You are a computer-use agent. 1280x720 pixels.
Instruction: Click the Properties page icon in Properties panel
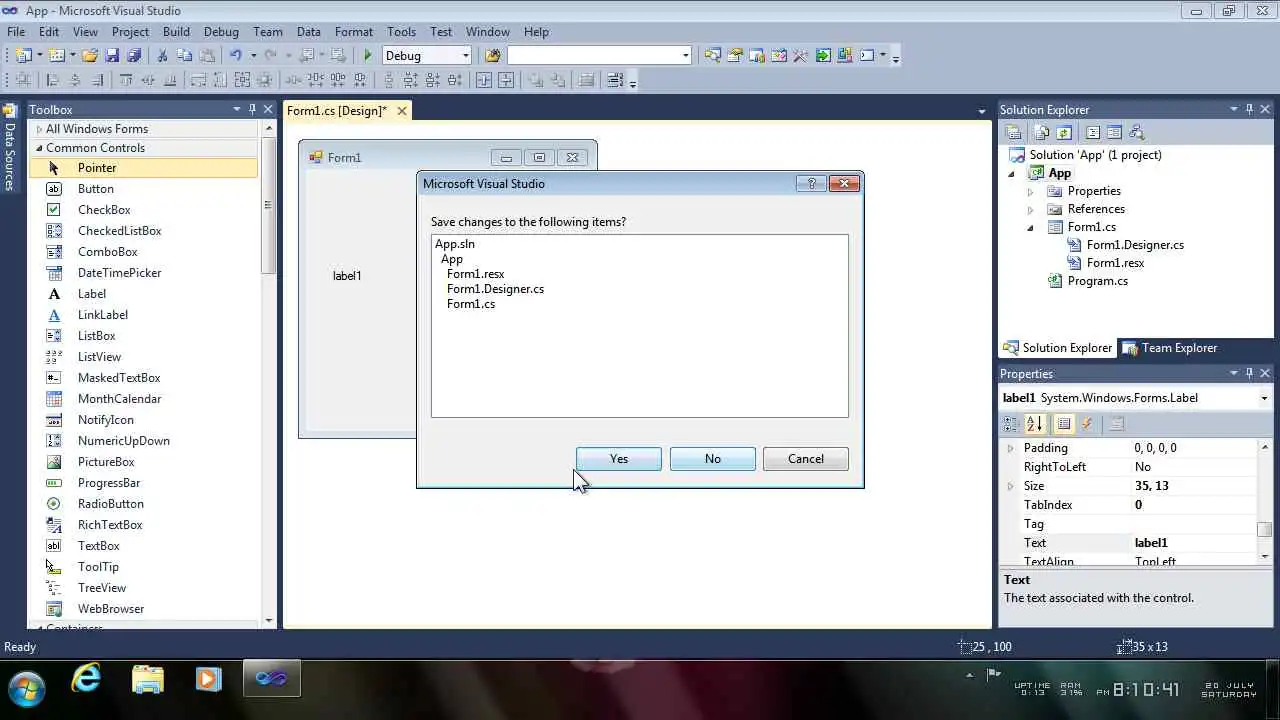tap(1117, 424)
